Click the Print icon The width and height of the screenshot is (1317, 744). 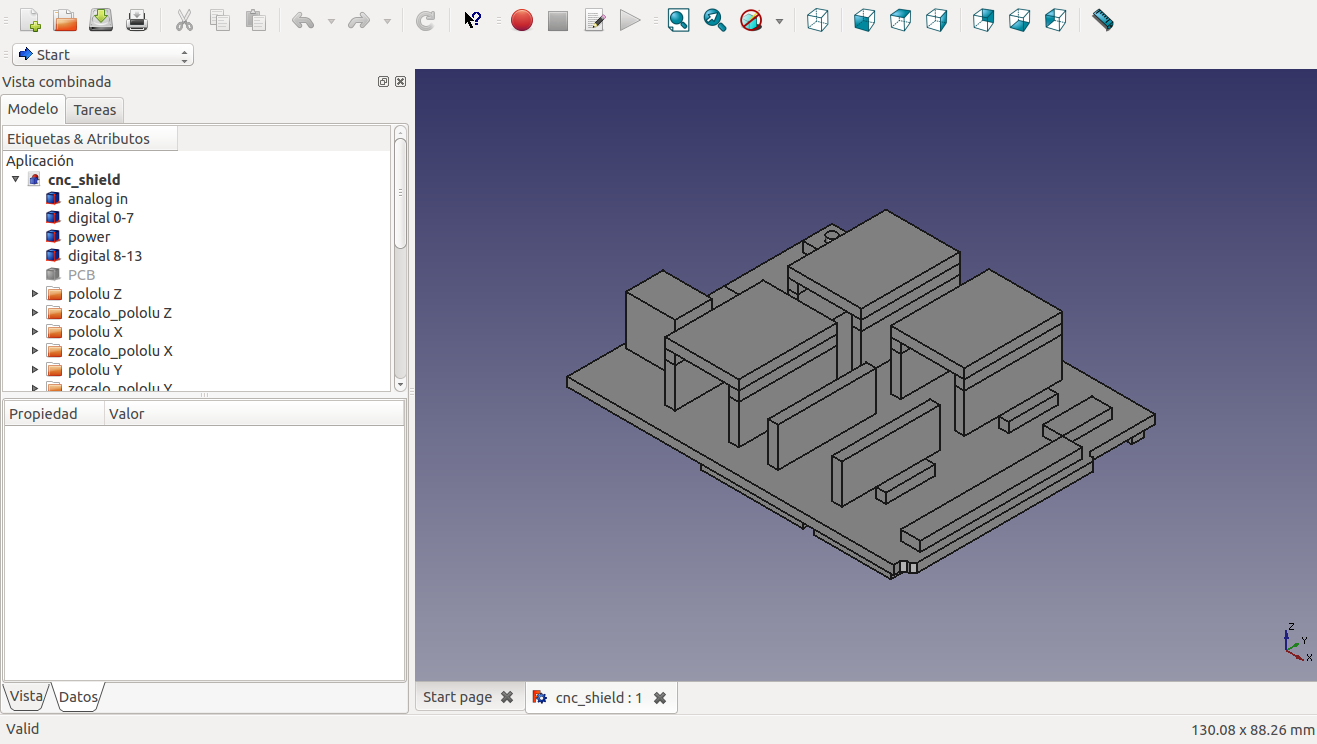(x=137, y=20)
